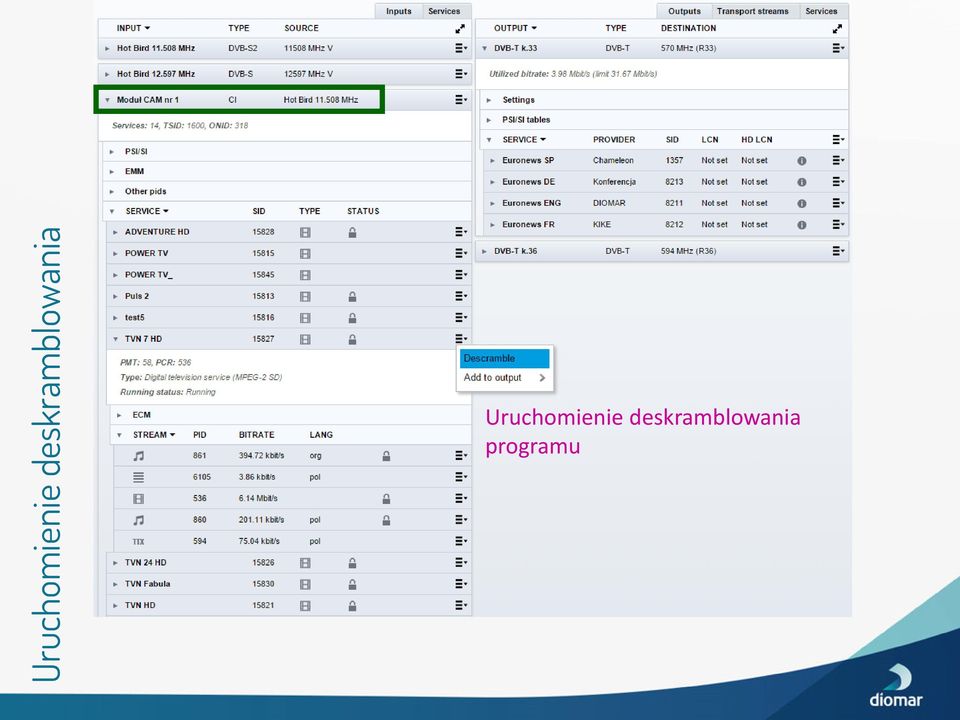The width and height of the screenshot is (960, 720).
Task: Open row menu for POWER TV service
Action: 461,253
